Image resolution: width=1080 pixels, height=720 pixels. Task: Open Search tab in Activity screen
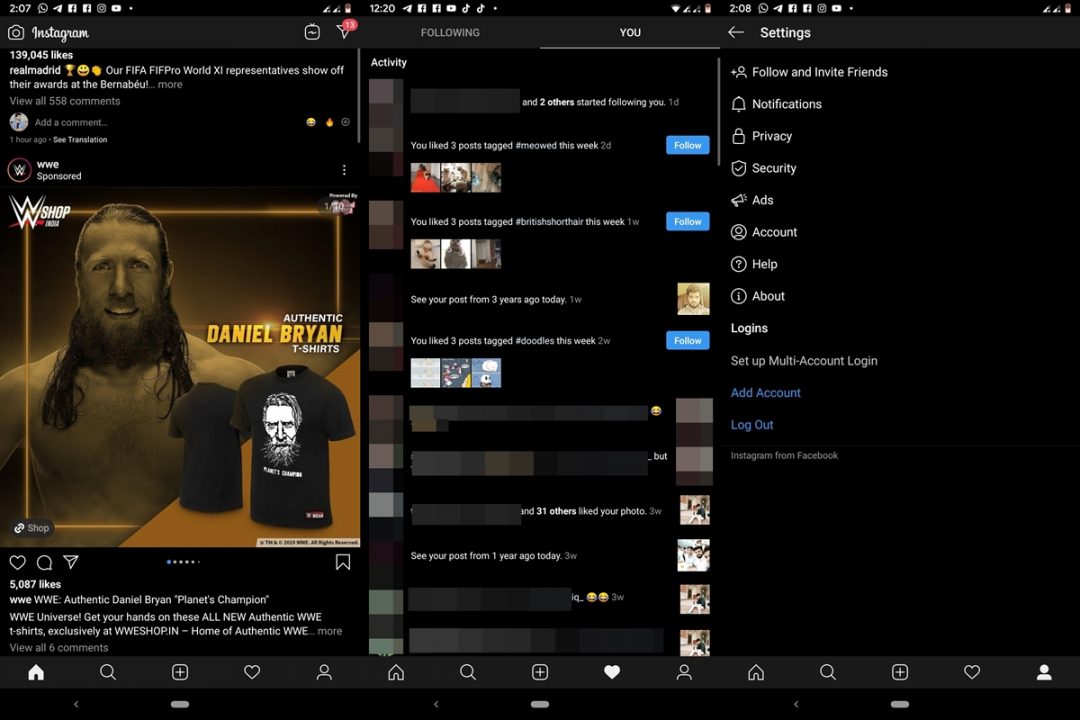[x=468, y=672]
